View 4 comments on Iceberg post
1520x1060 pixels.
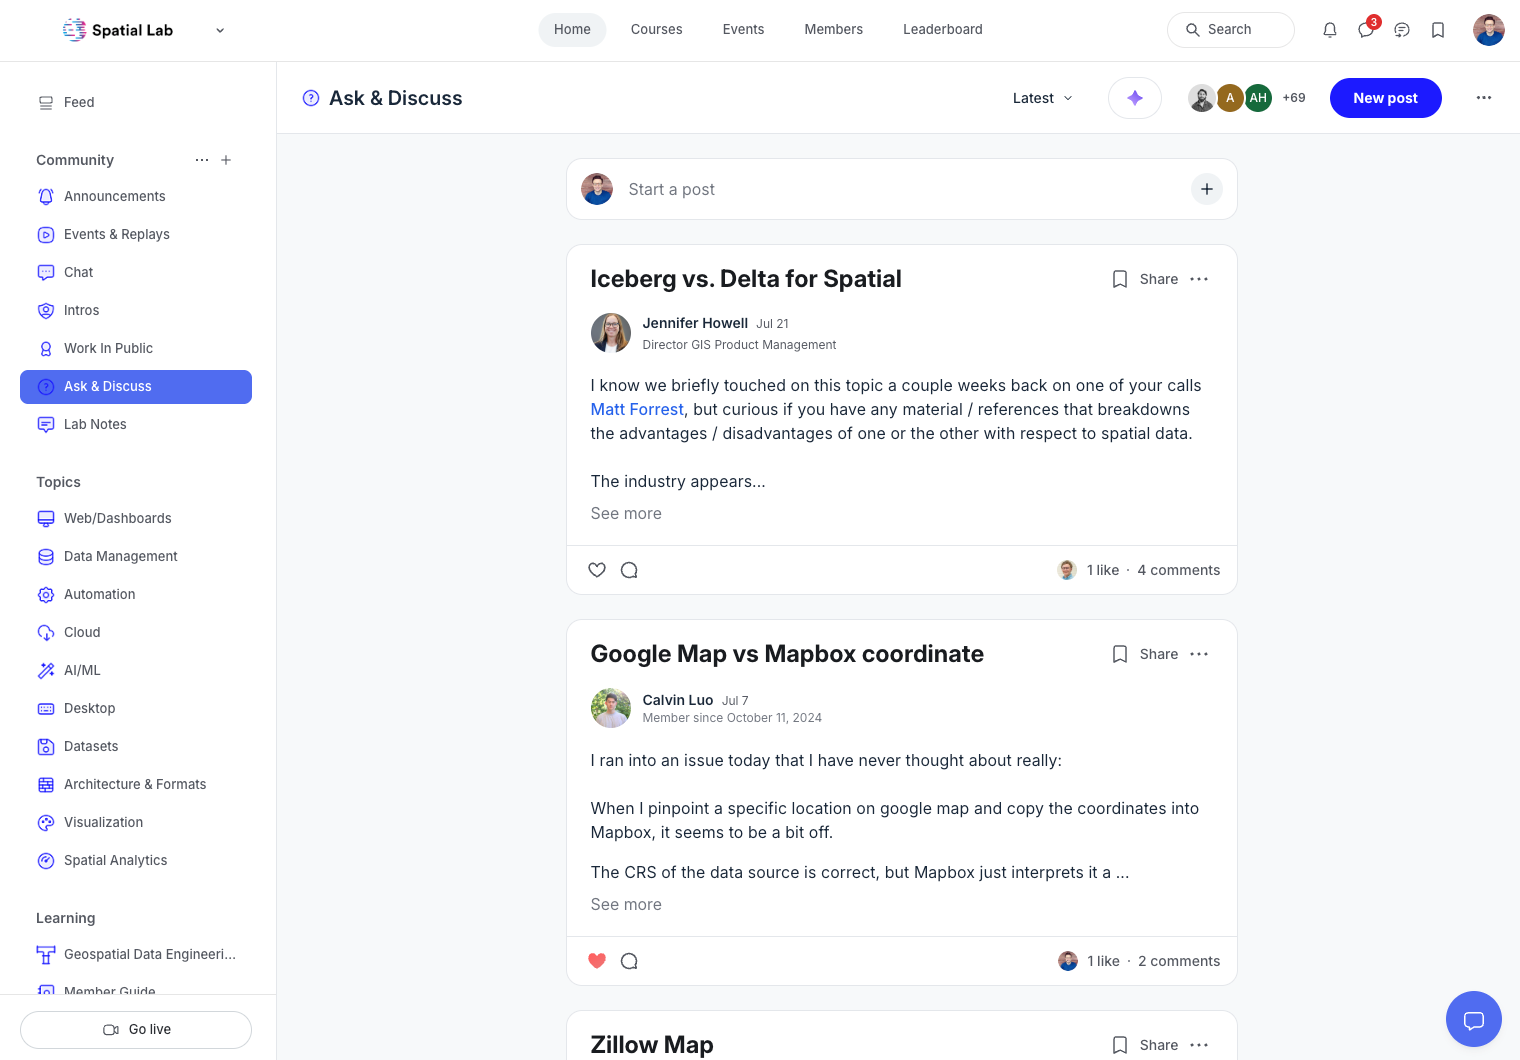tap(1179, 570)
